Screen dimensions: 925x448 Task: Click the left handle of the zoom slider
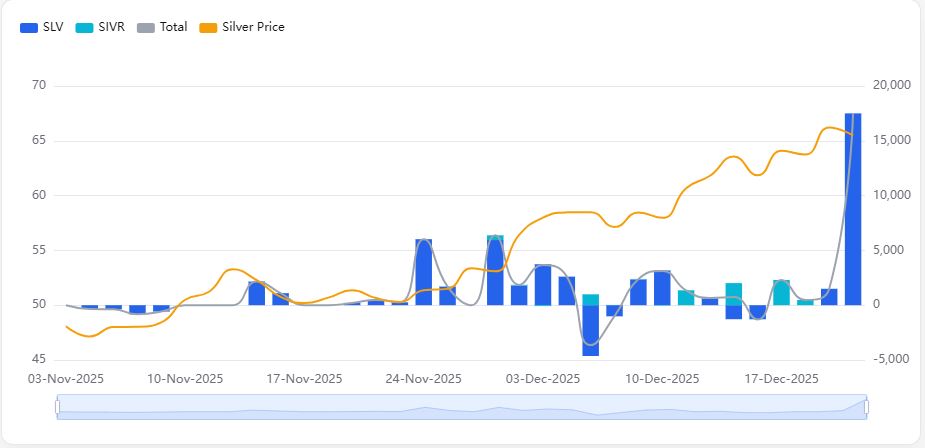(x=58, y=406)
